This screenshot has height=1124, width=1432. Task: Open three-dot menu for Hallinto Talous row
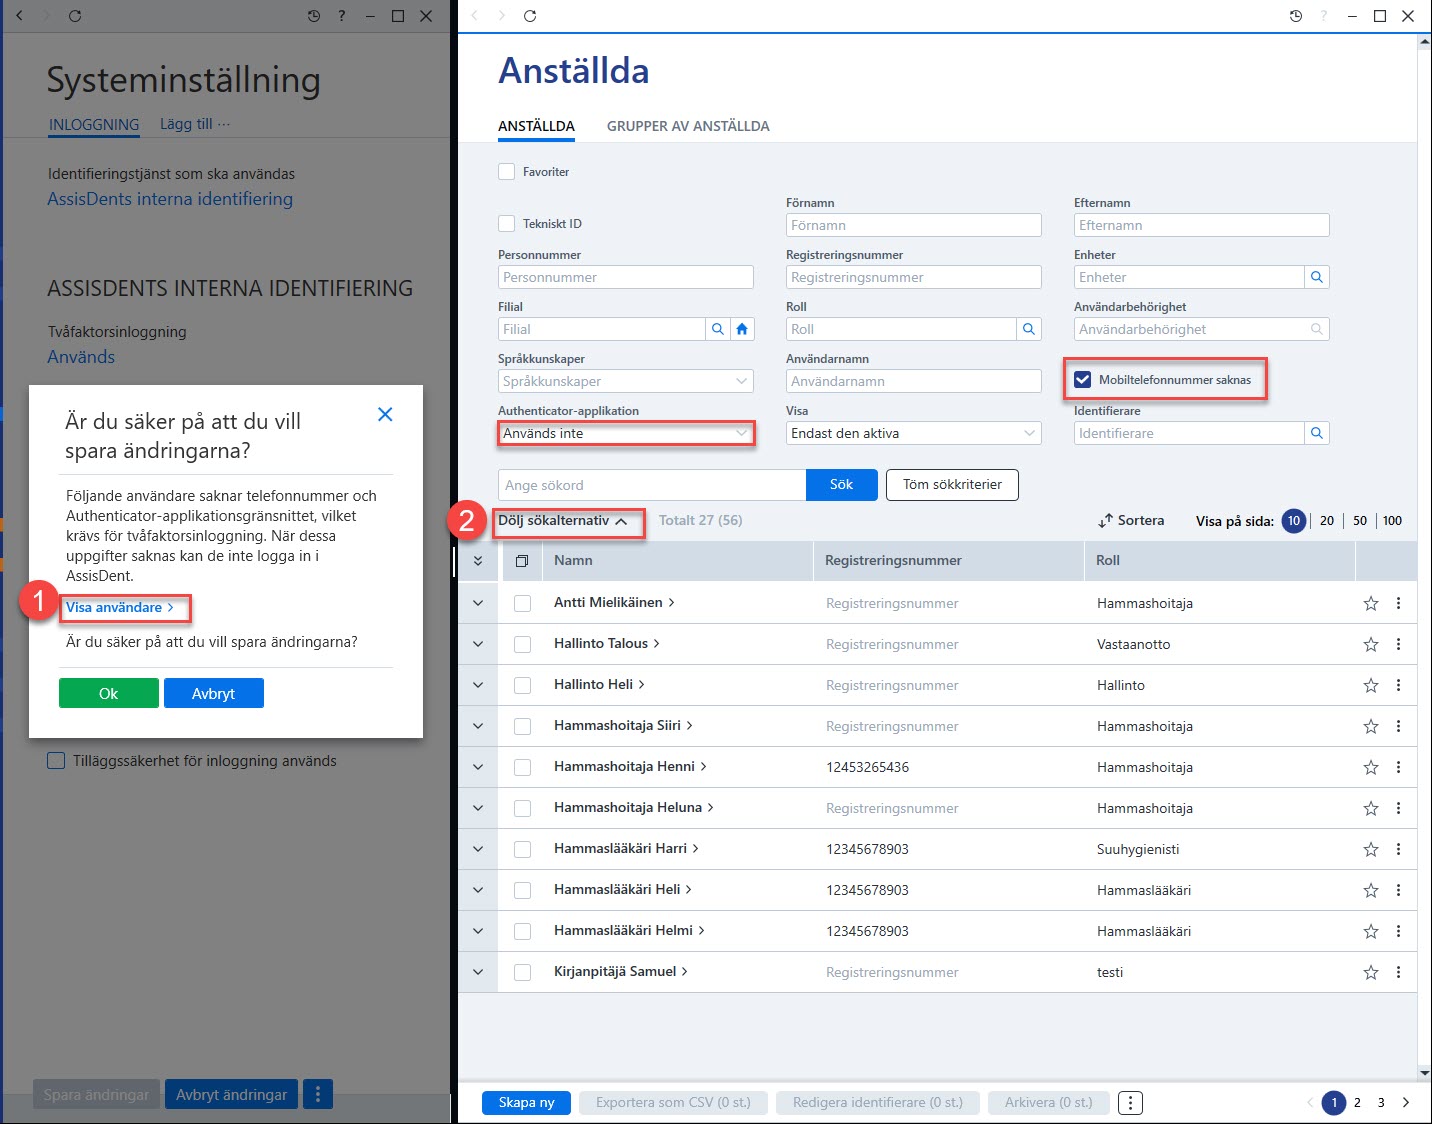pos(1398,644)
